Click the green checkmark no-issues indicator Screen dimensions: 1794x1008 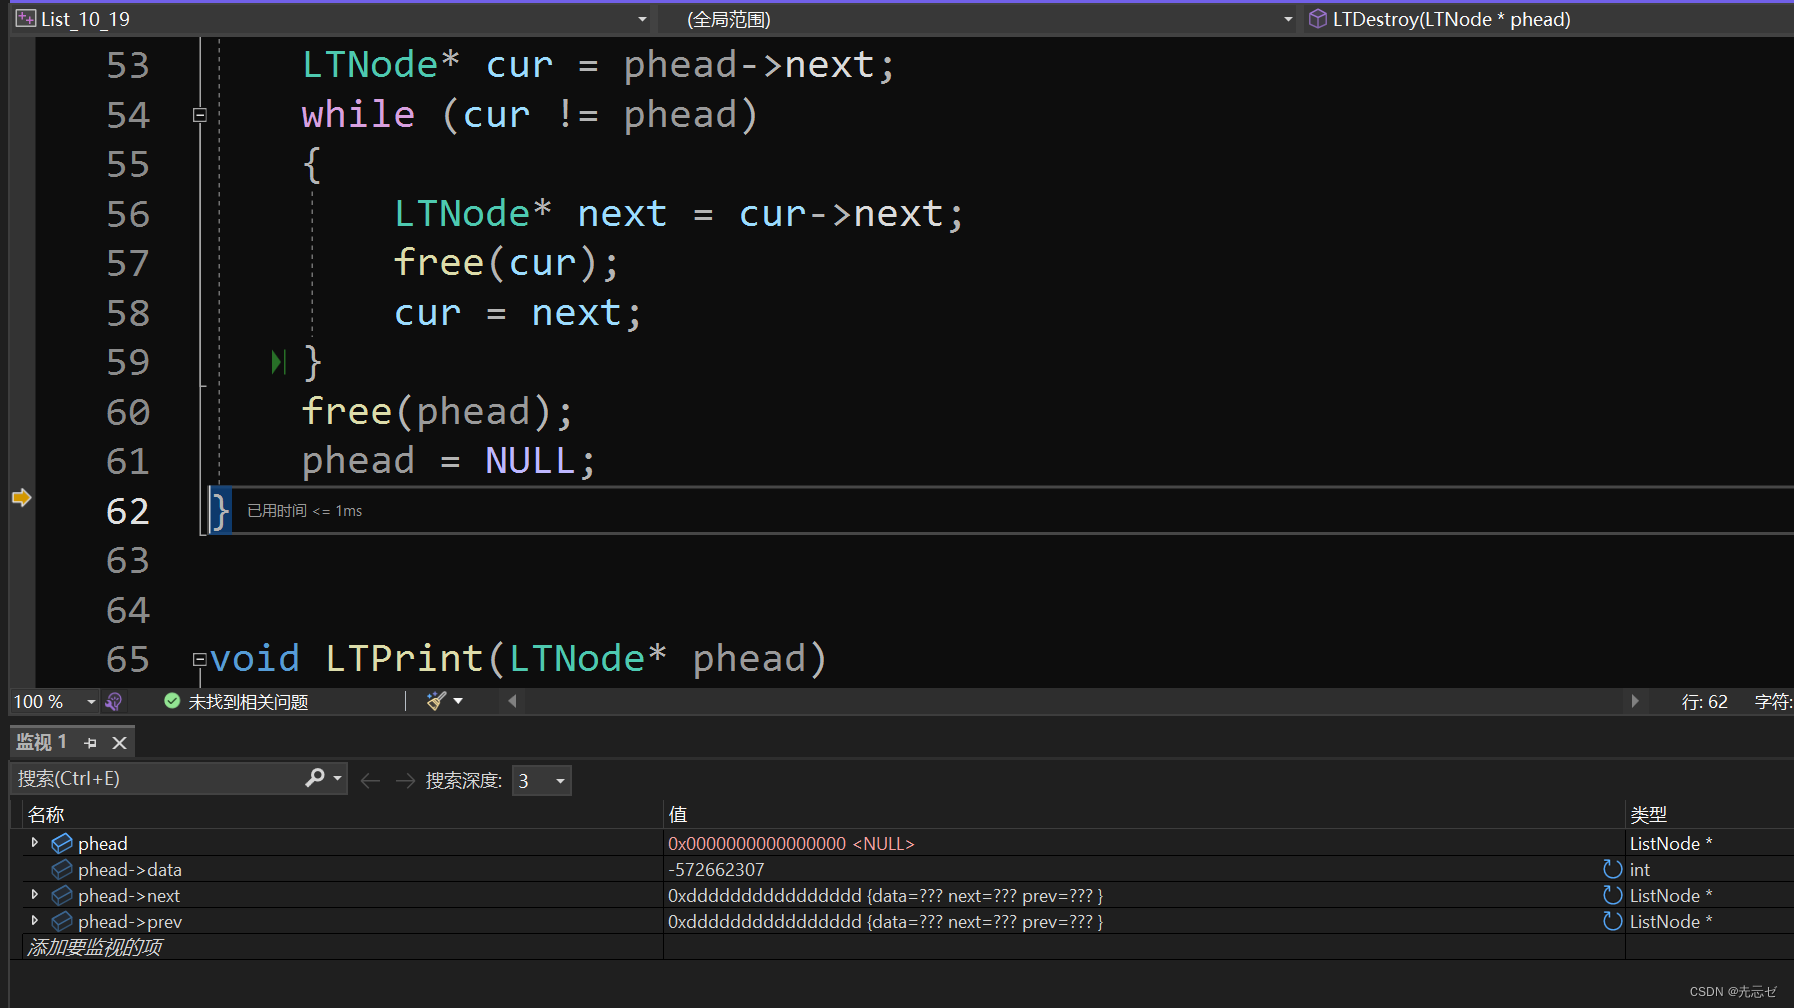[172, 701]
